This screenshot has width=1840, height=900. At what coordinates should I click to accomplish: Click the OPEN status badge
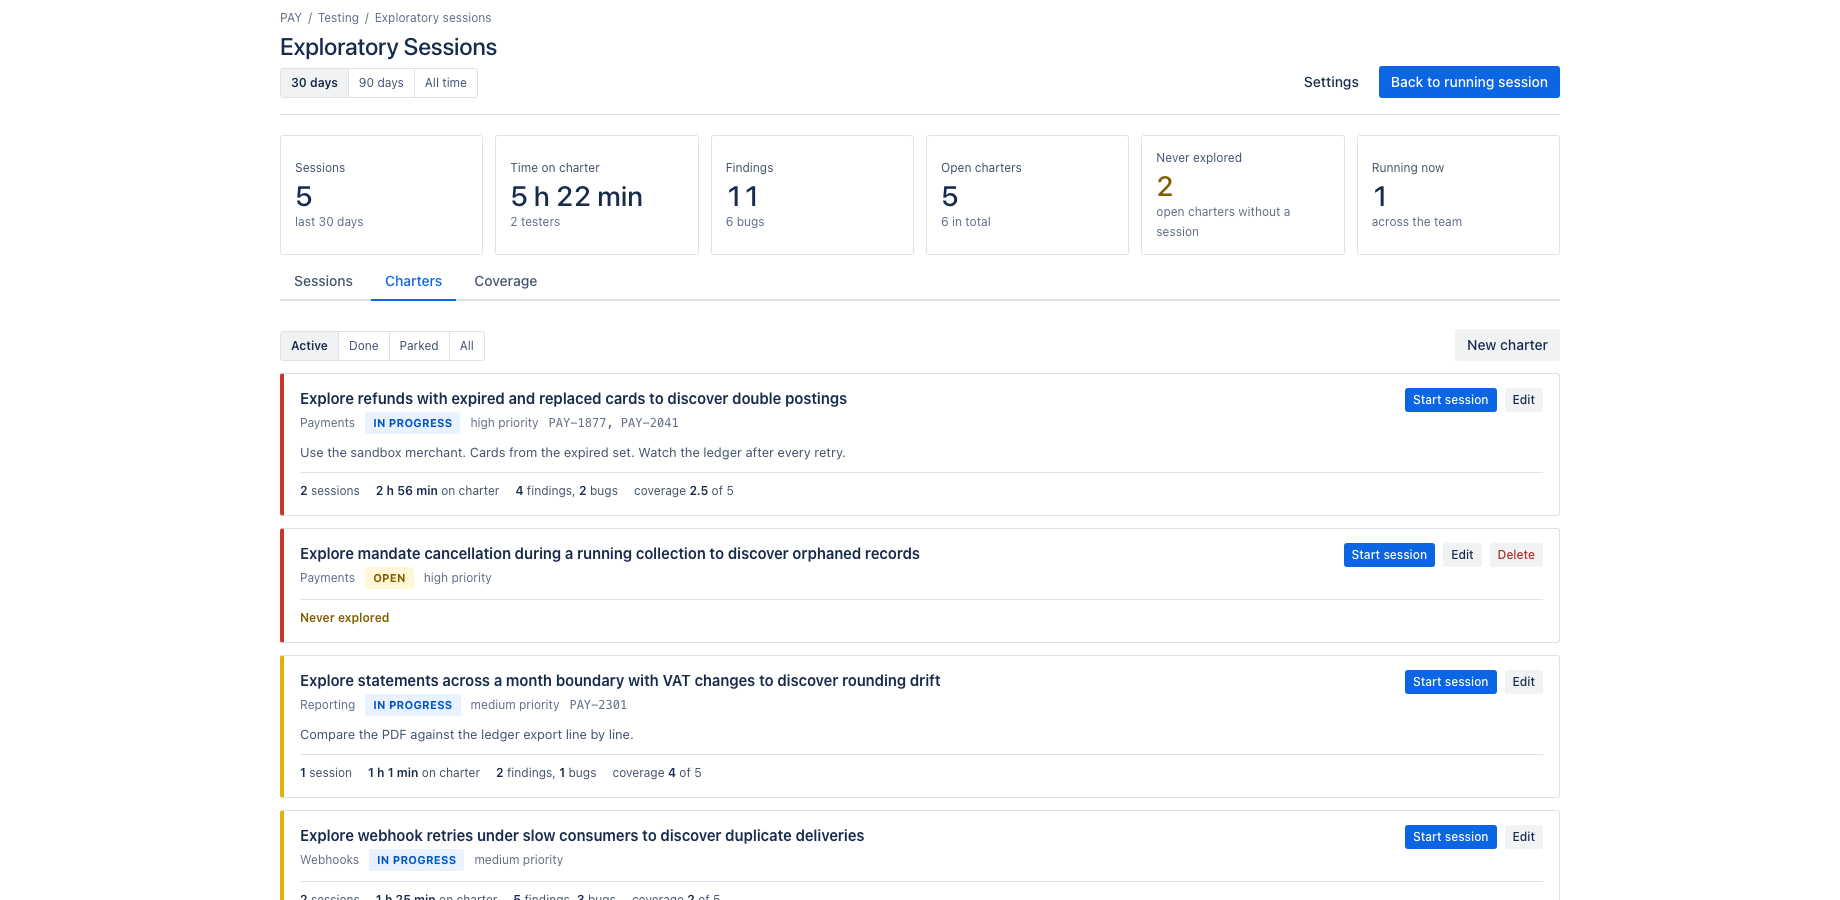click(x=389, y=578)
